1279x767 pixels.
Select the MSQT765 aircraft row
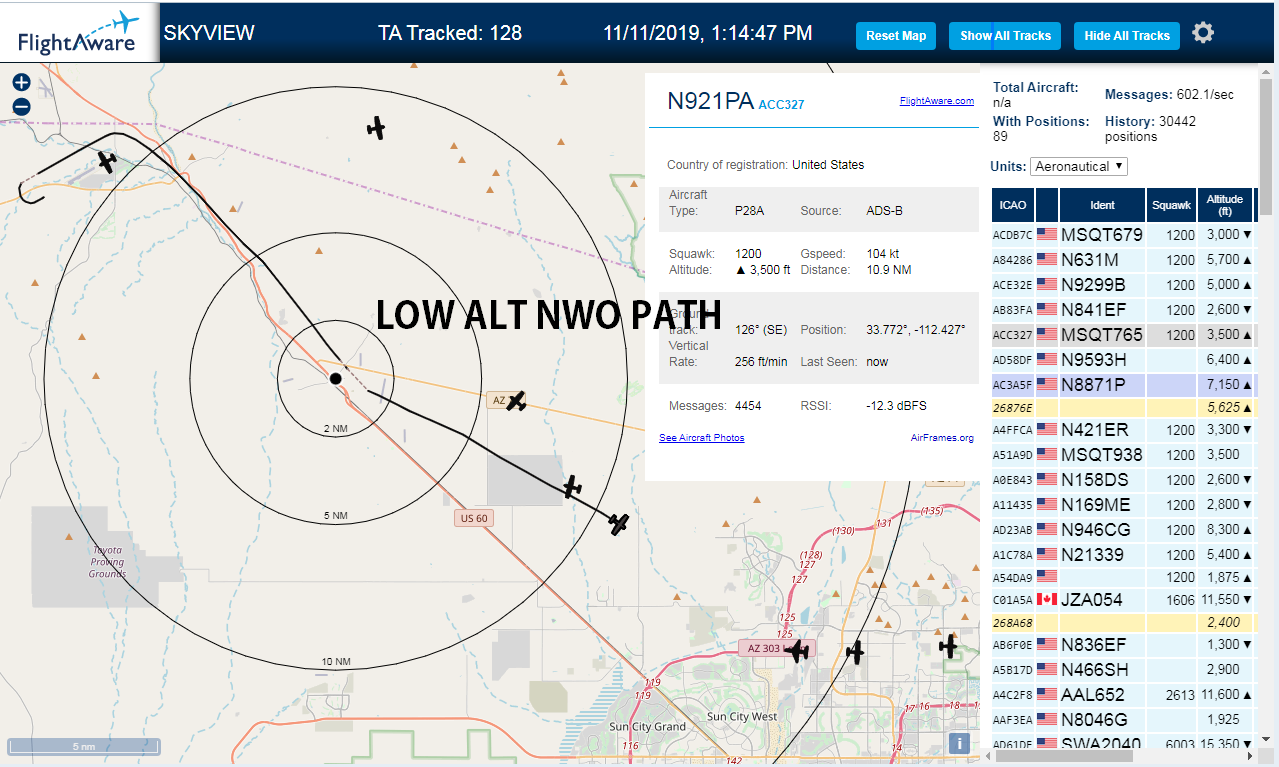[1123, 335]
